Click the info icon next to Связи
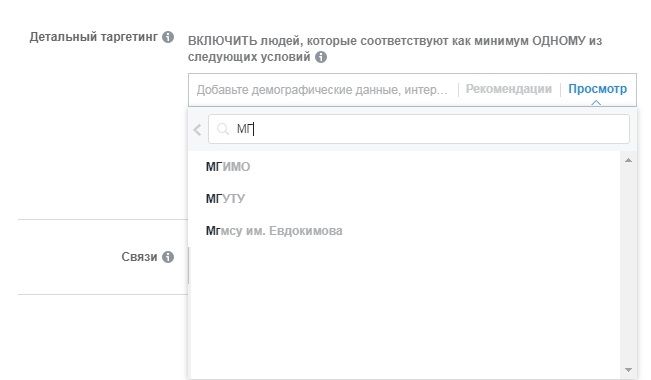 tap(168, 257)
